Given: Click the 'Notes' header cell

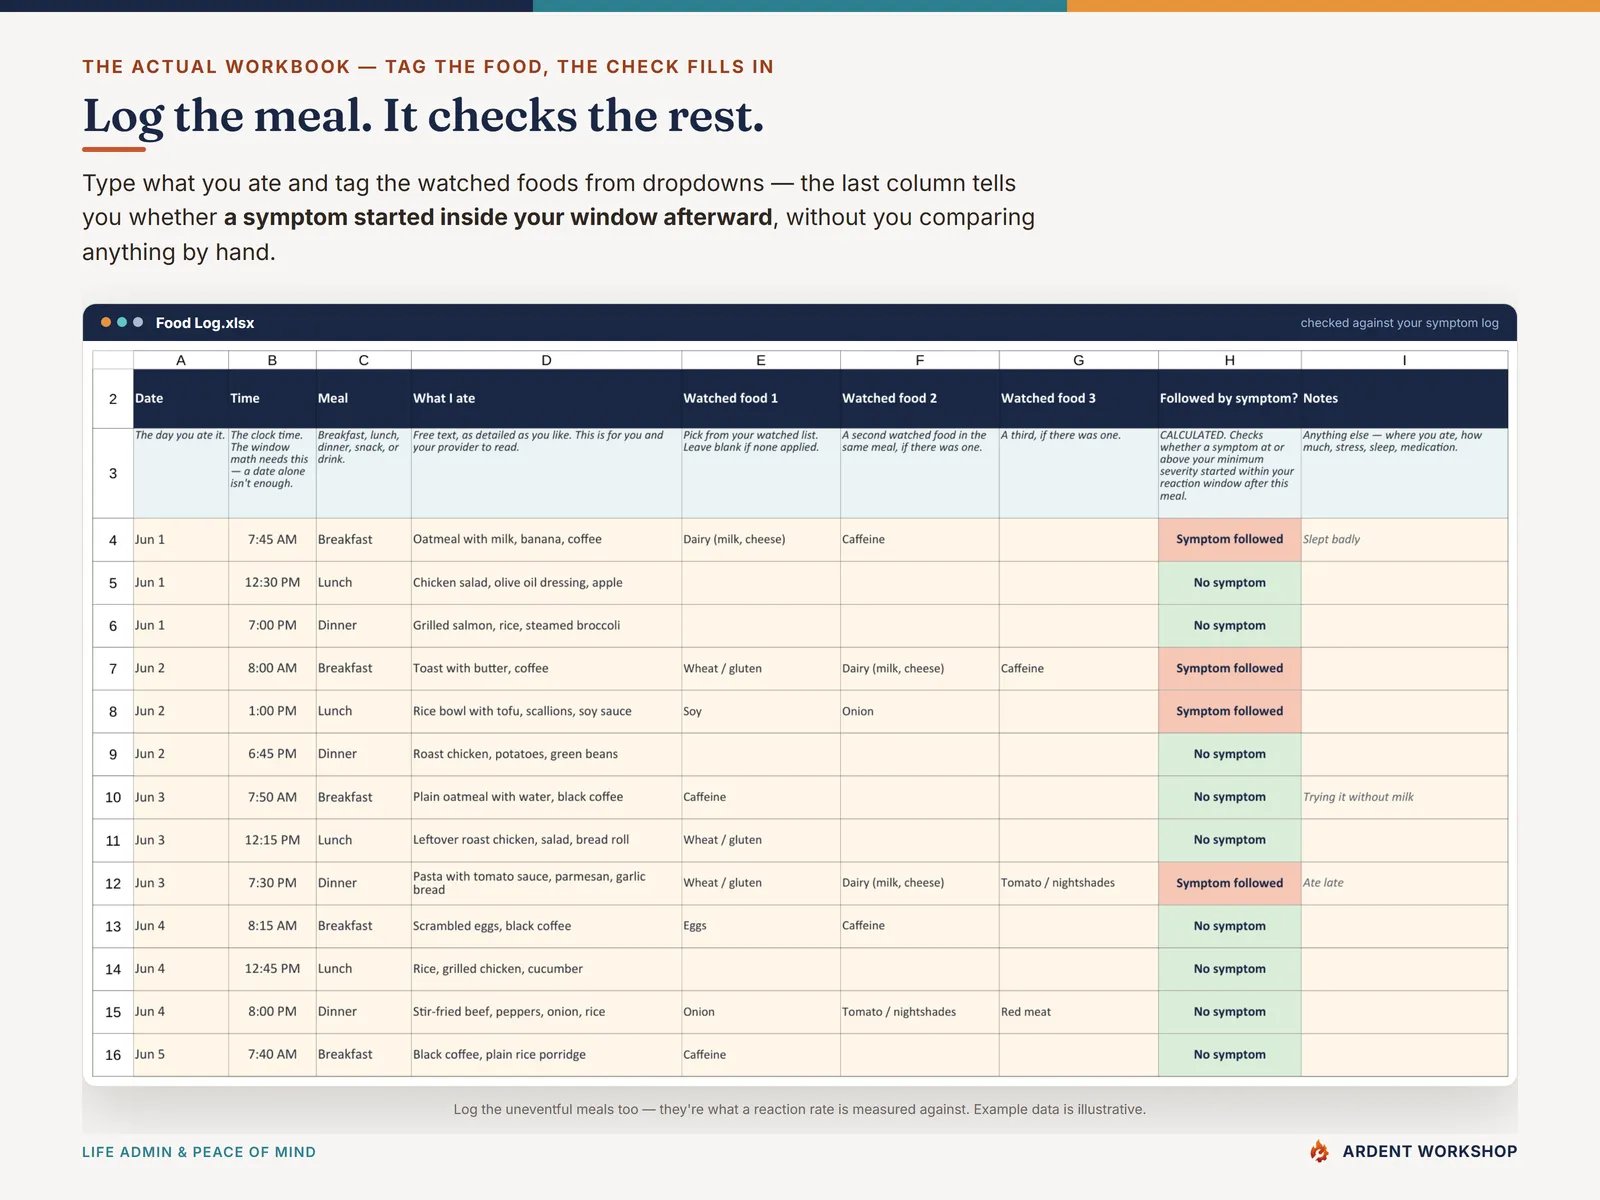Looking at the screenshot, I should coord(1404,398).
